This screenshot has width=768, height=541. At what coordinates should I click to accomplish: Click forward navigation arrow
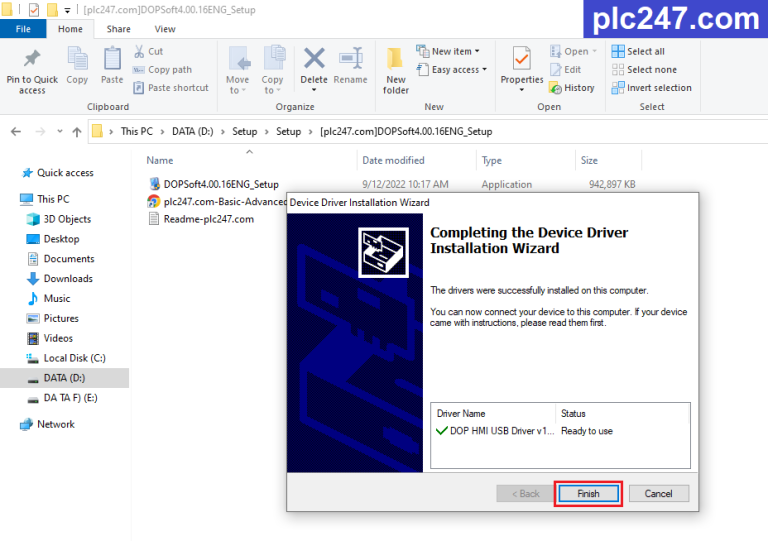pyautogui.click(x=40, y=131)
